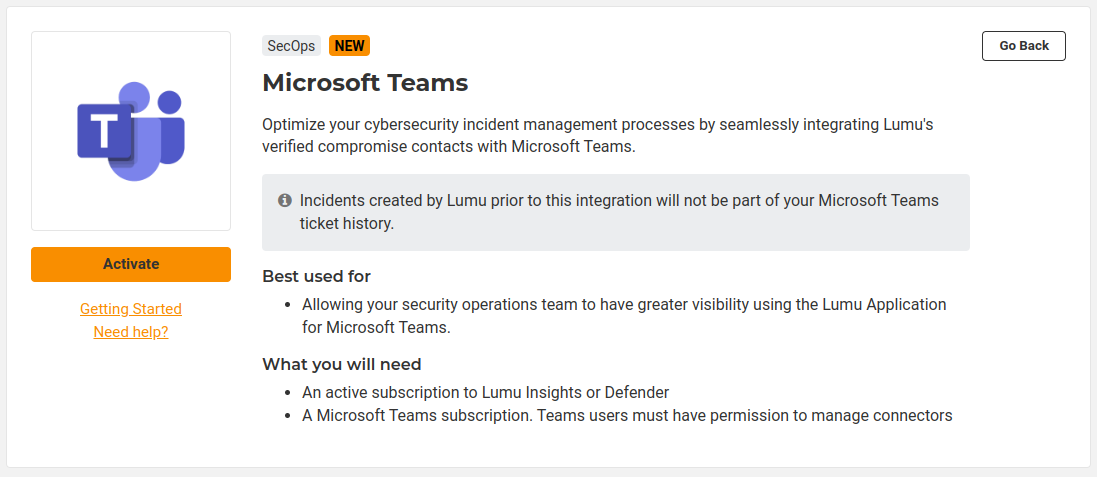
Task: Open the Need help? link
Action: (x=131, y=332)
